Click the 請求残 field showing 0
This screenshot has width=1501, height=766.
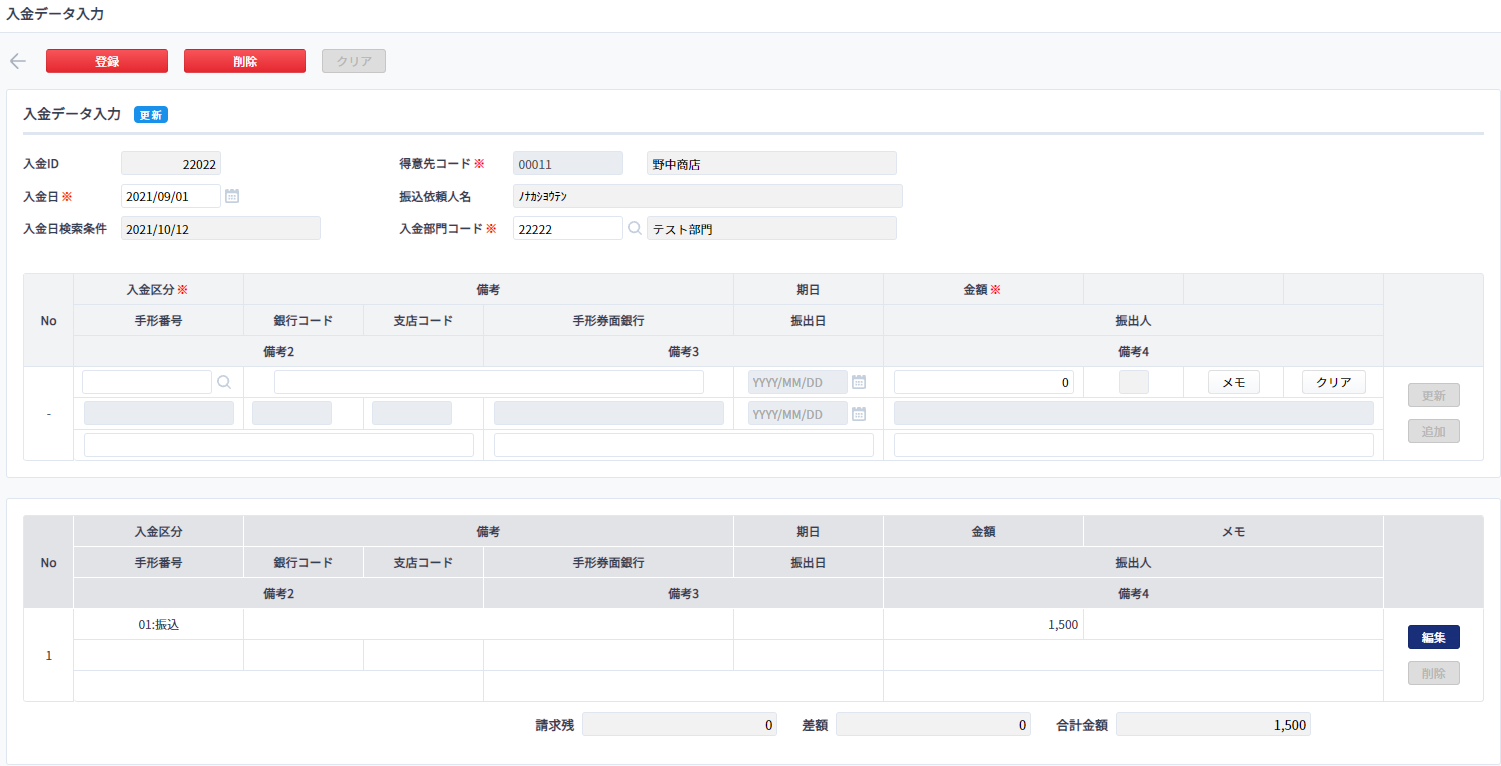(x=679, y=725)
